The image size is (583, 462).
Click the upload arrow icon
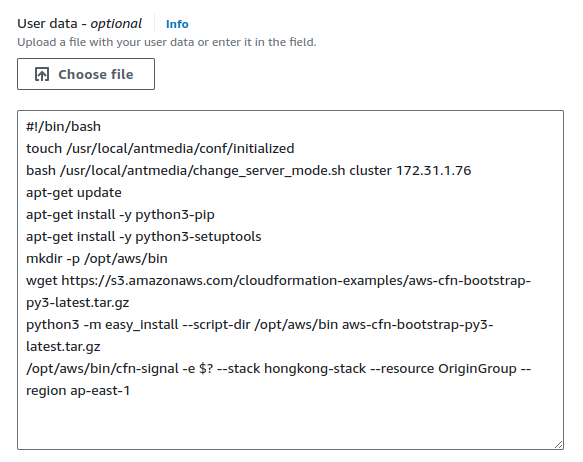pos(42,74)
